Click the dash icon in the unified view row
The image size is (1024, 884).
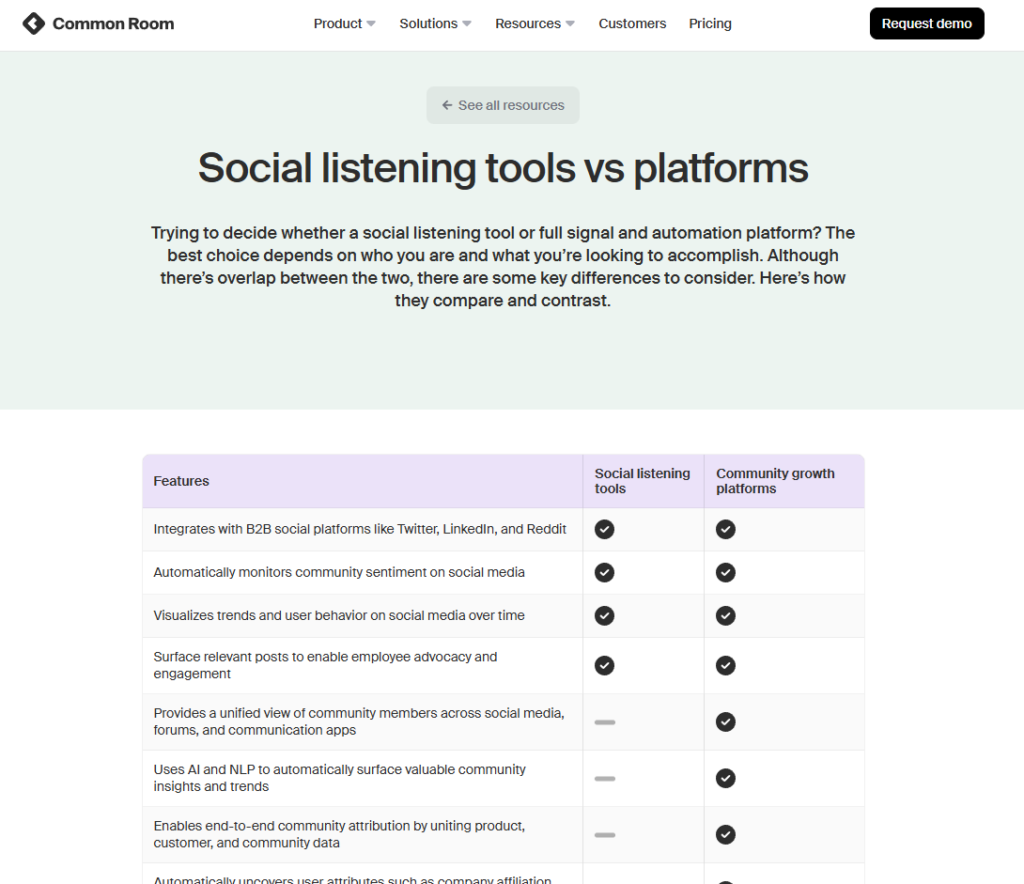[604, 721]
